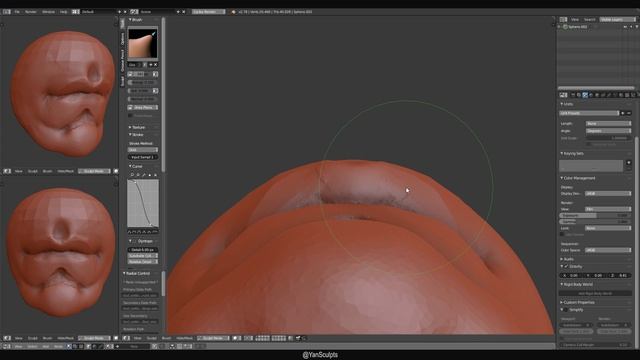This screenshot has height=360, width=640.
Task: Click the Detail Size field under Dyntopo
Action: (x=142, y=249)
